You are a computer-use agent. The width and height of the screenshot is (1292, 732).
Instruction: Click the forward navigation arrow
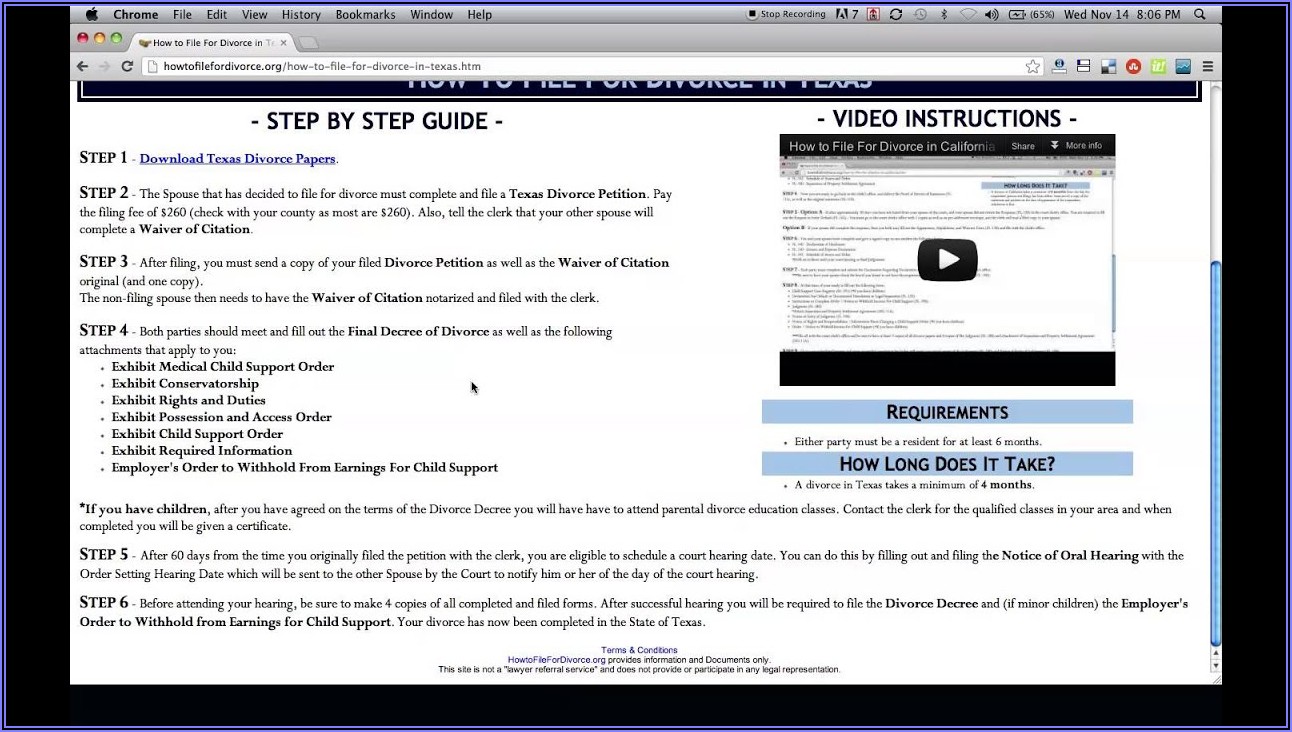[x=104, y=67]
